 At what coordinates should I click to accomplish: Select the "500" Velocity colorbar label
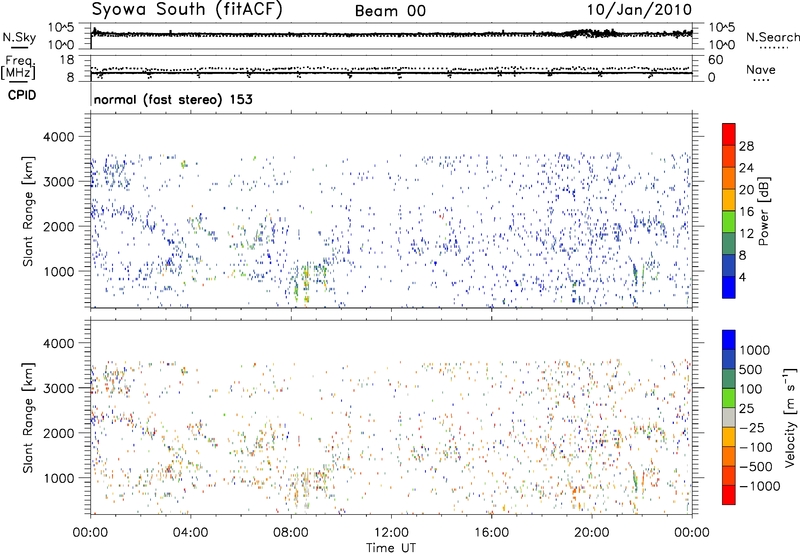click(x=751, y=370)
